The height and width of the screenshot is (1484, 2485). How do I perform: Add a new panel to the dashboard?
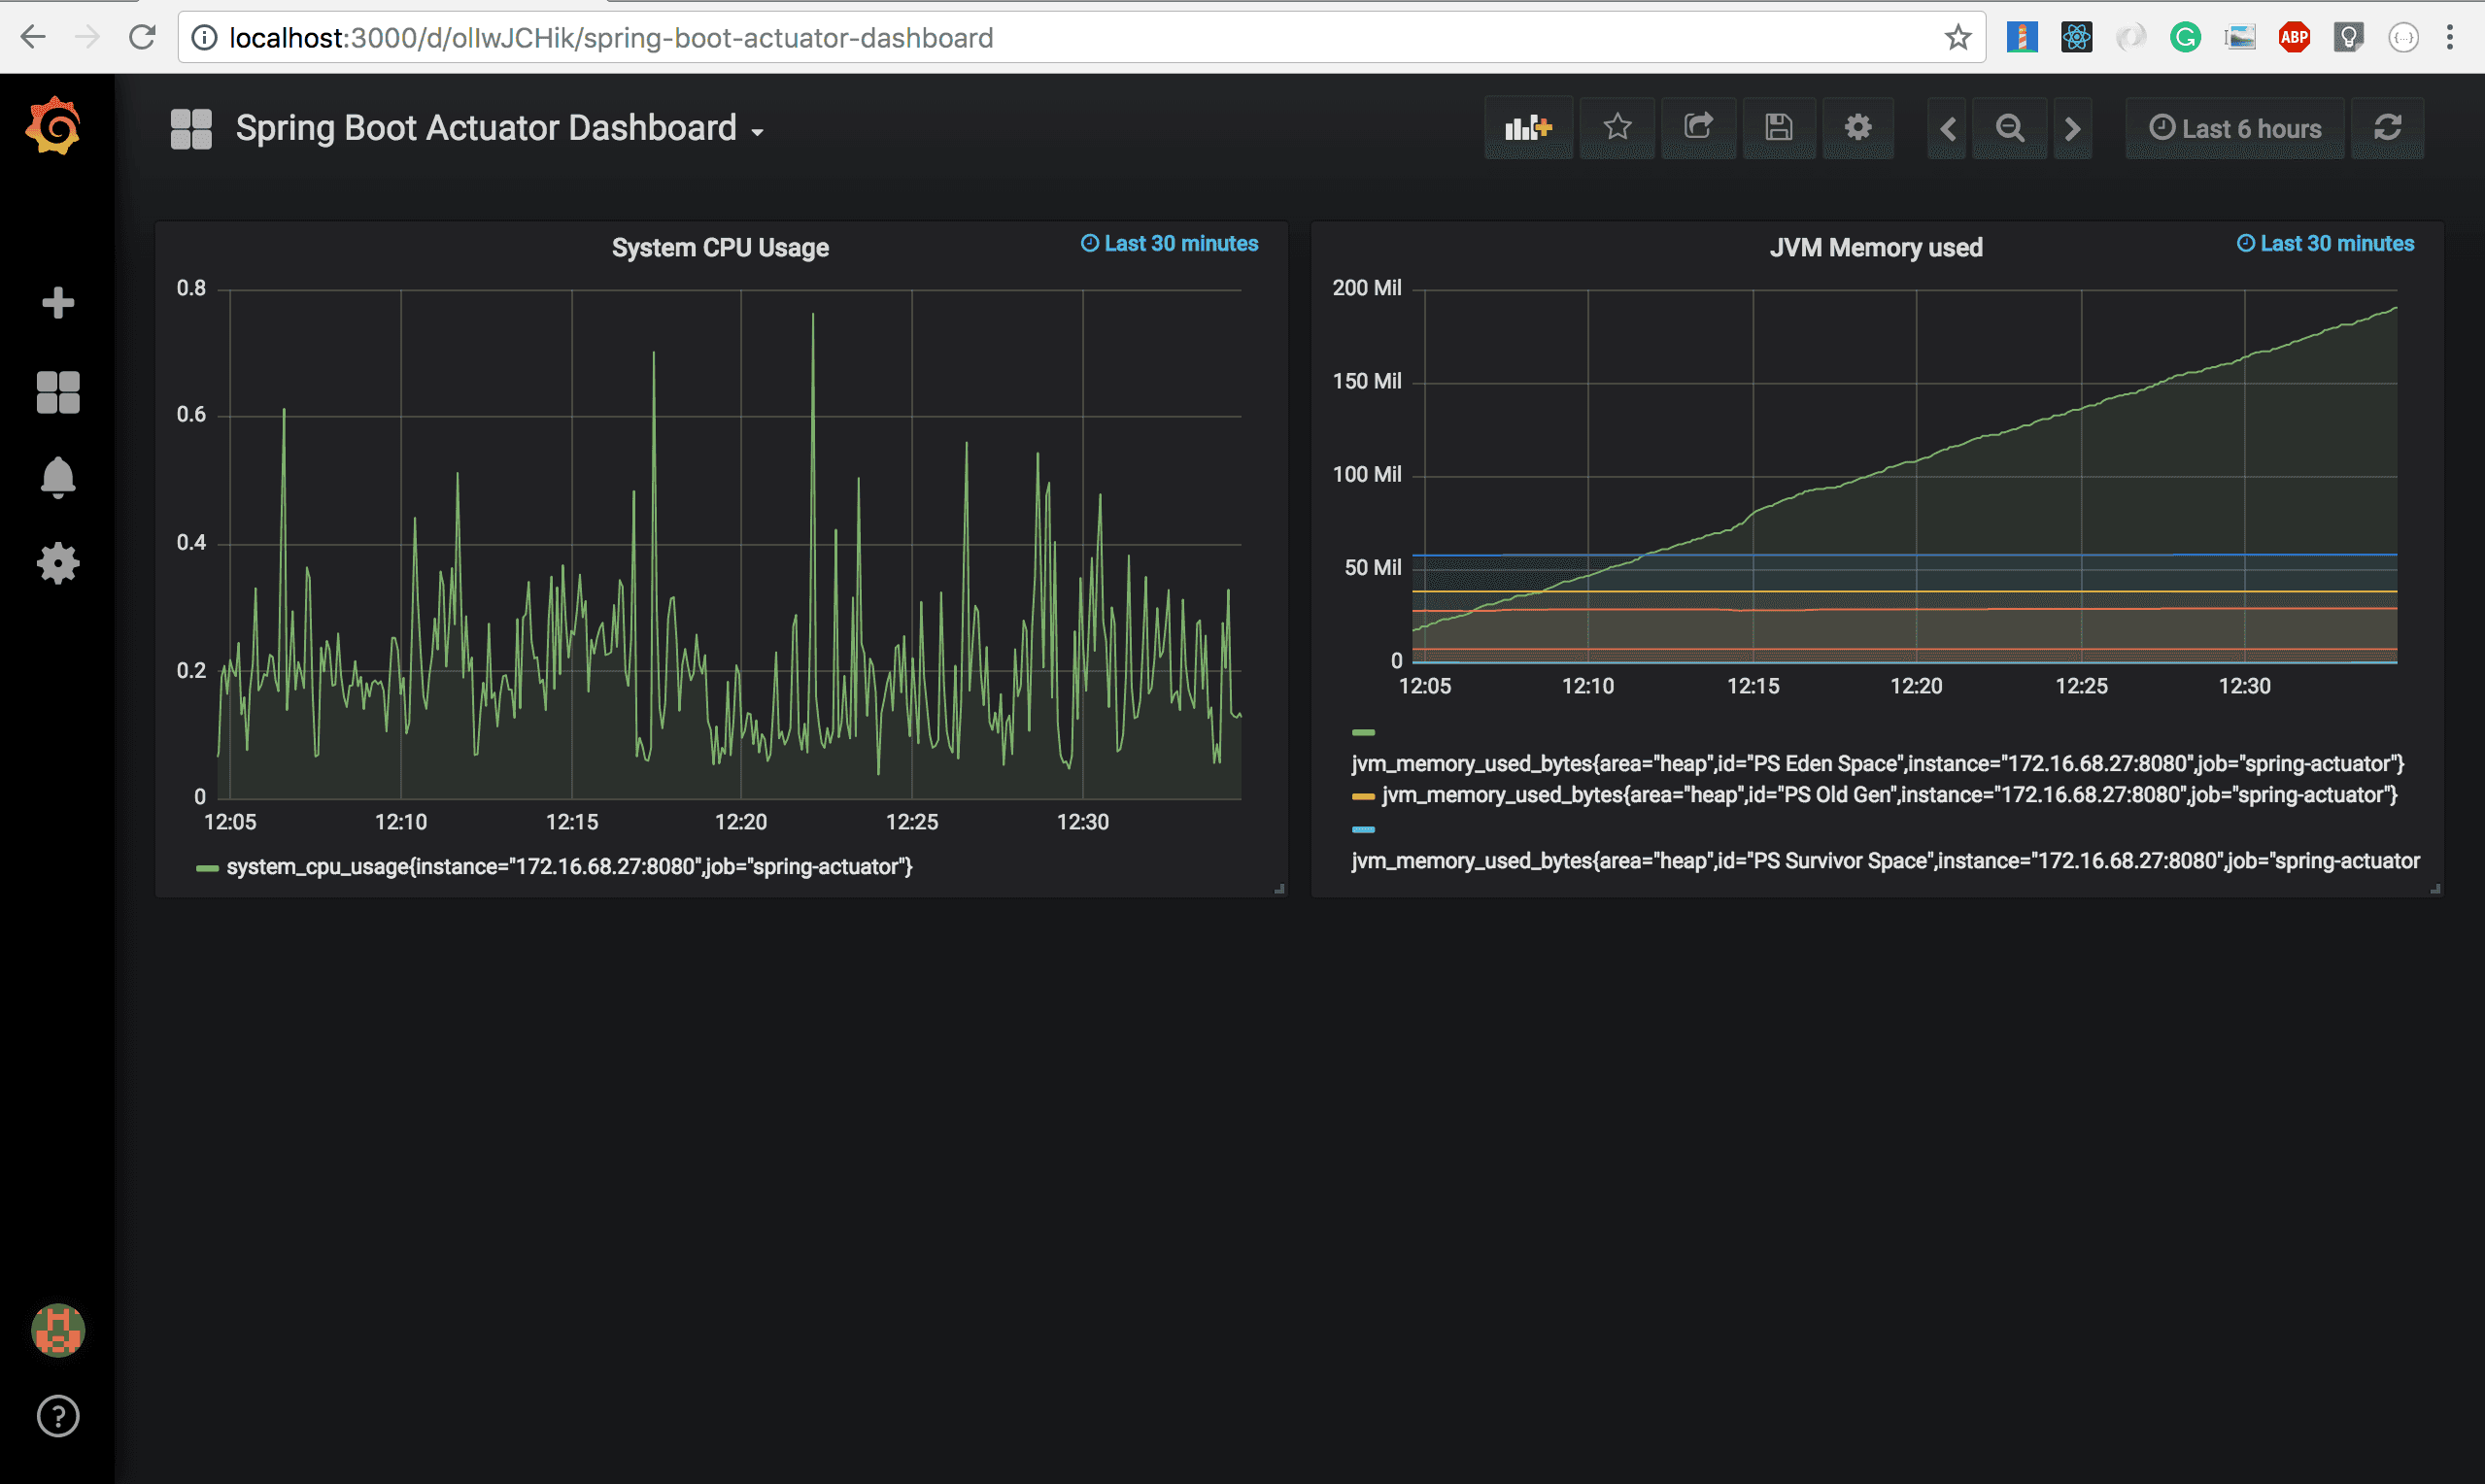click(1527, 128)
